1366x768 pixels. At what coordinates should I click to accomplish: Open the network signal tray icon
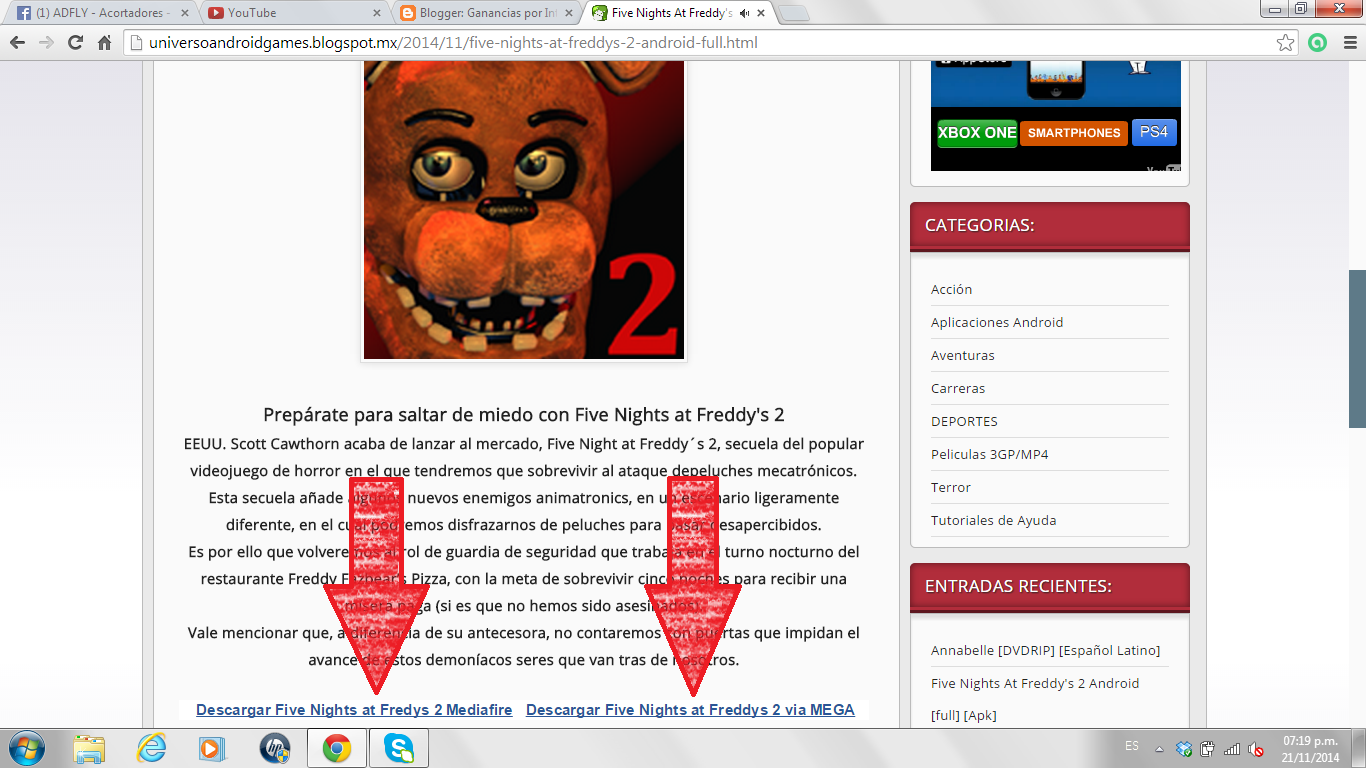(x=1232, y=748)
